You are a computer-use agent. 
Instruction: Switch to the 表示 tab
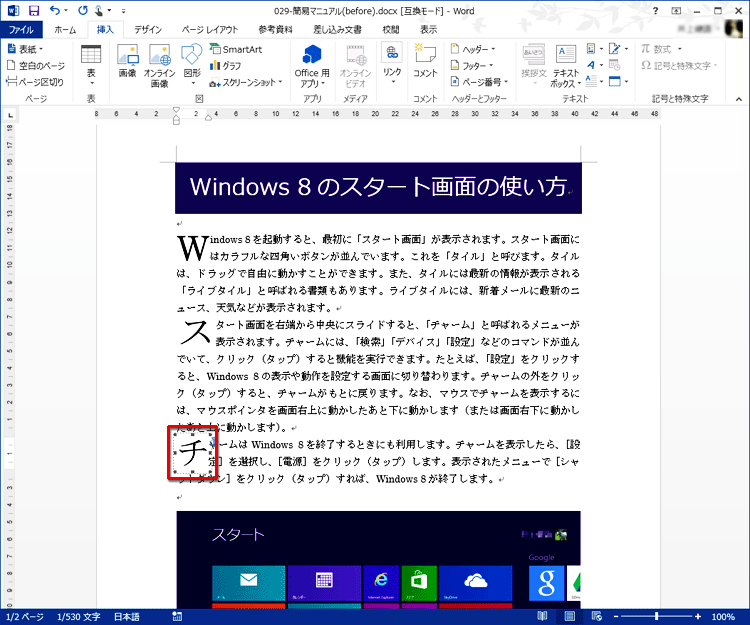(429, 30)
